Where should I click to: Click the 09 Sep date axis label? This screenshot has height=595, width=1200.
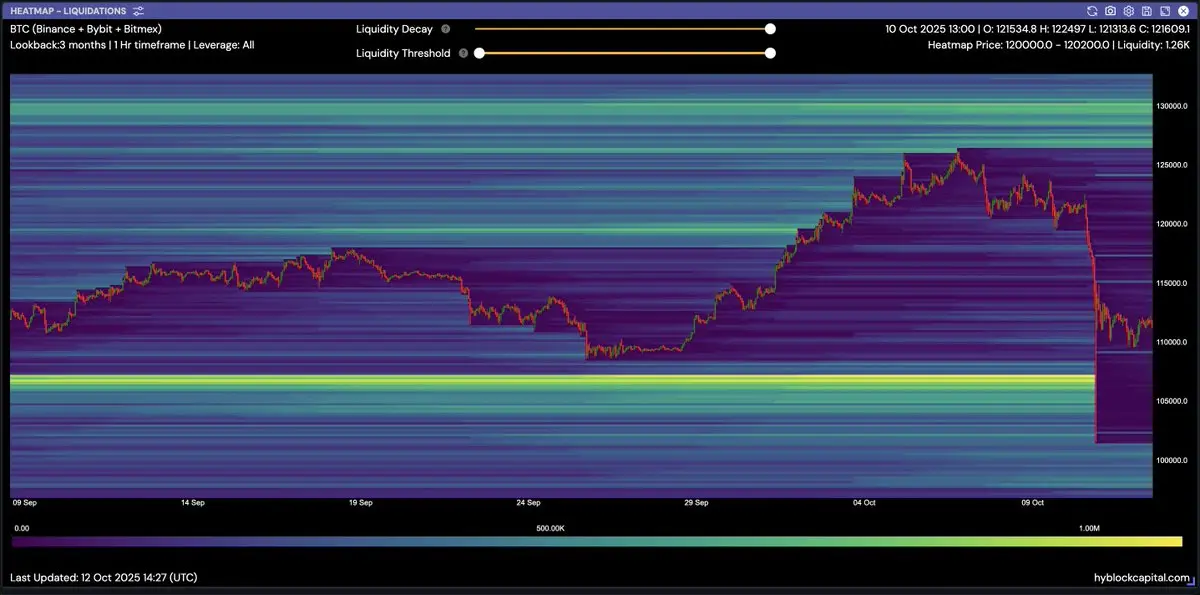(x=24, y=503)
